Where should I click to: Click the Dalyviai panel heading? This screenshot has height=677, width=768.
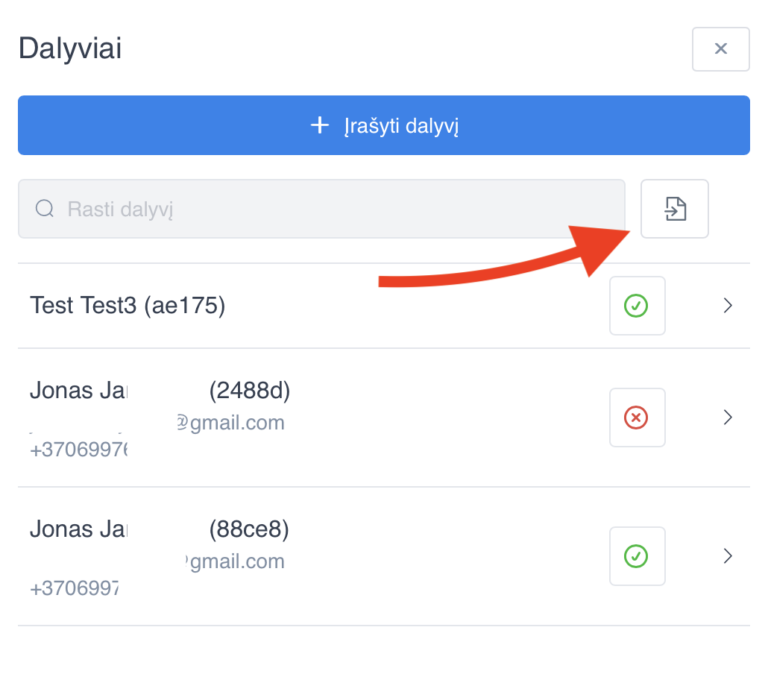coord(70,48)
